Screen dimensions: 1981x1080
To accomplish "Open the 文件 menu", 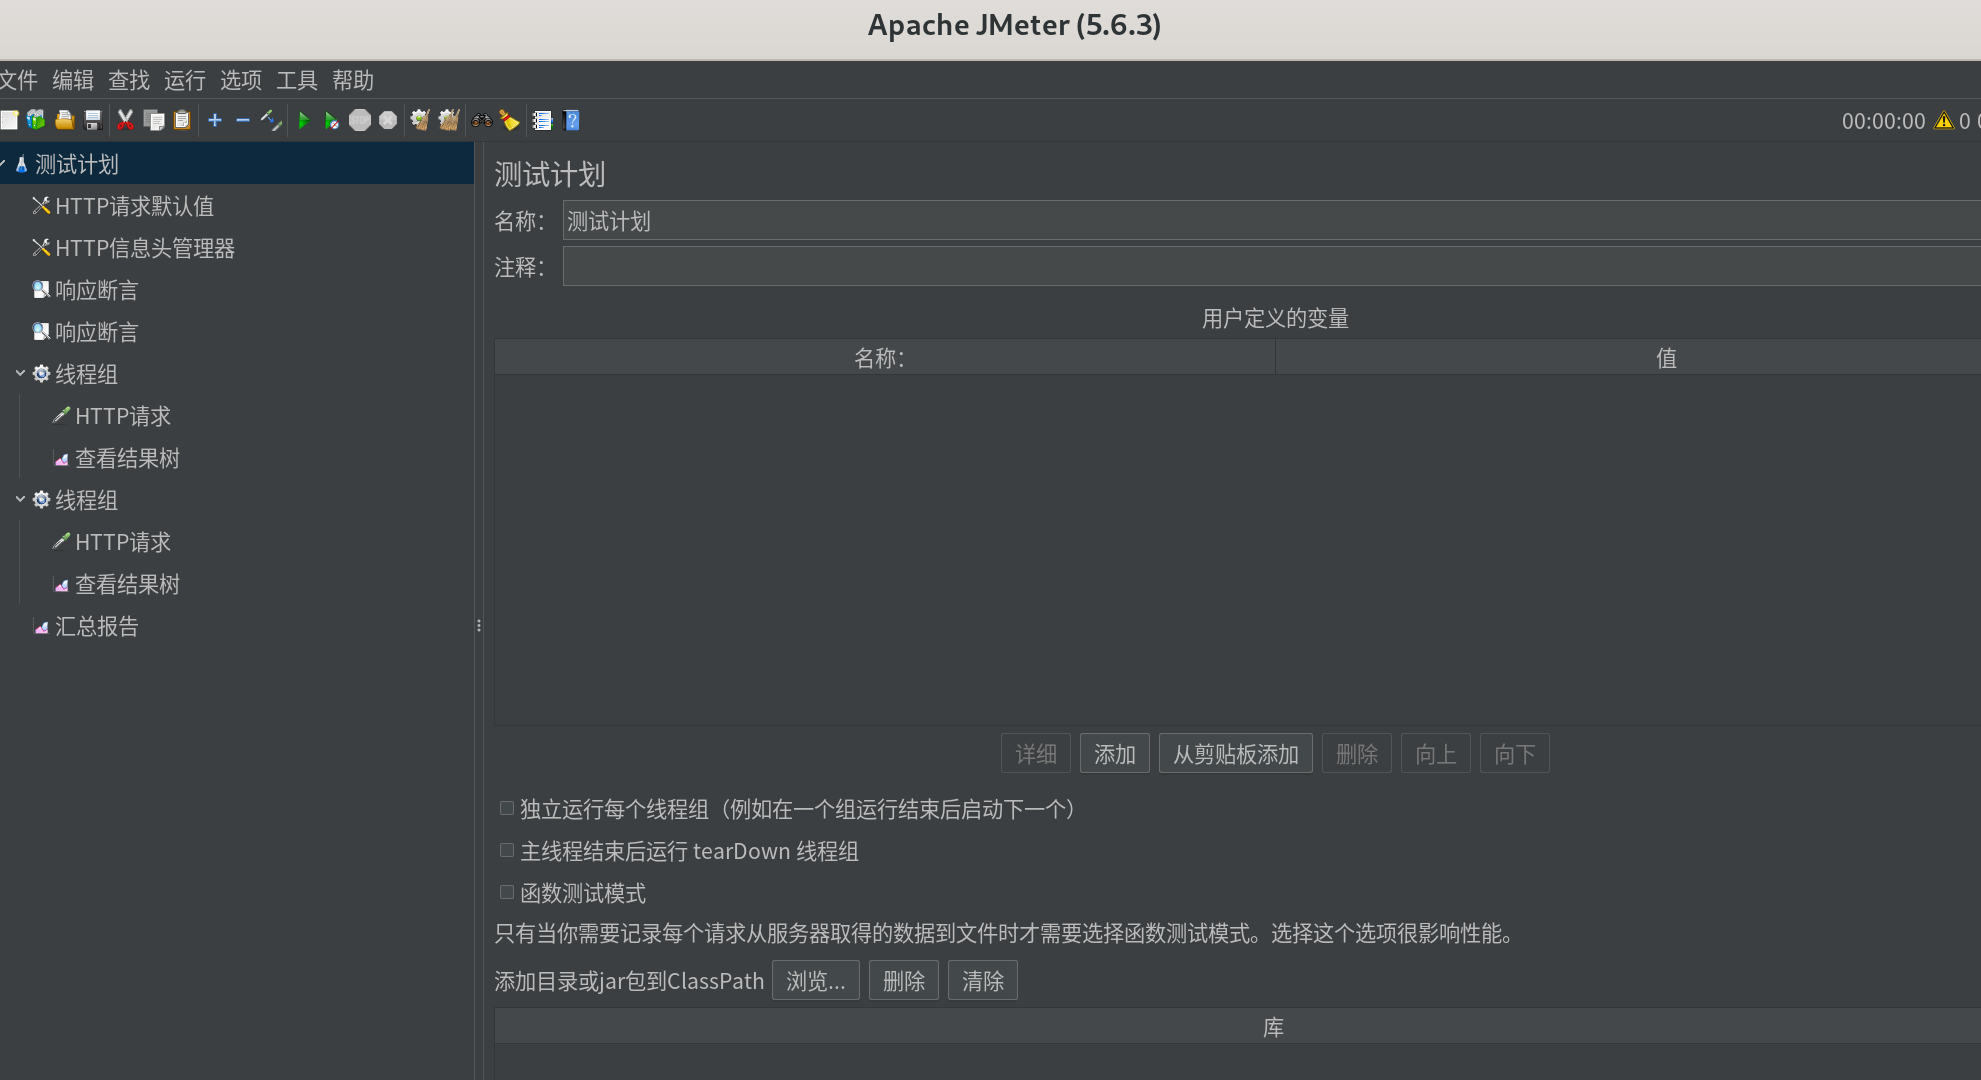I will coord(18,80).
